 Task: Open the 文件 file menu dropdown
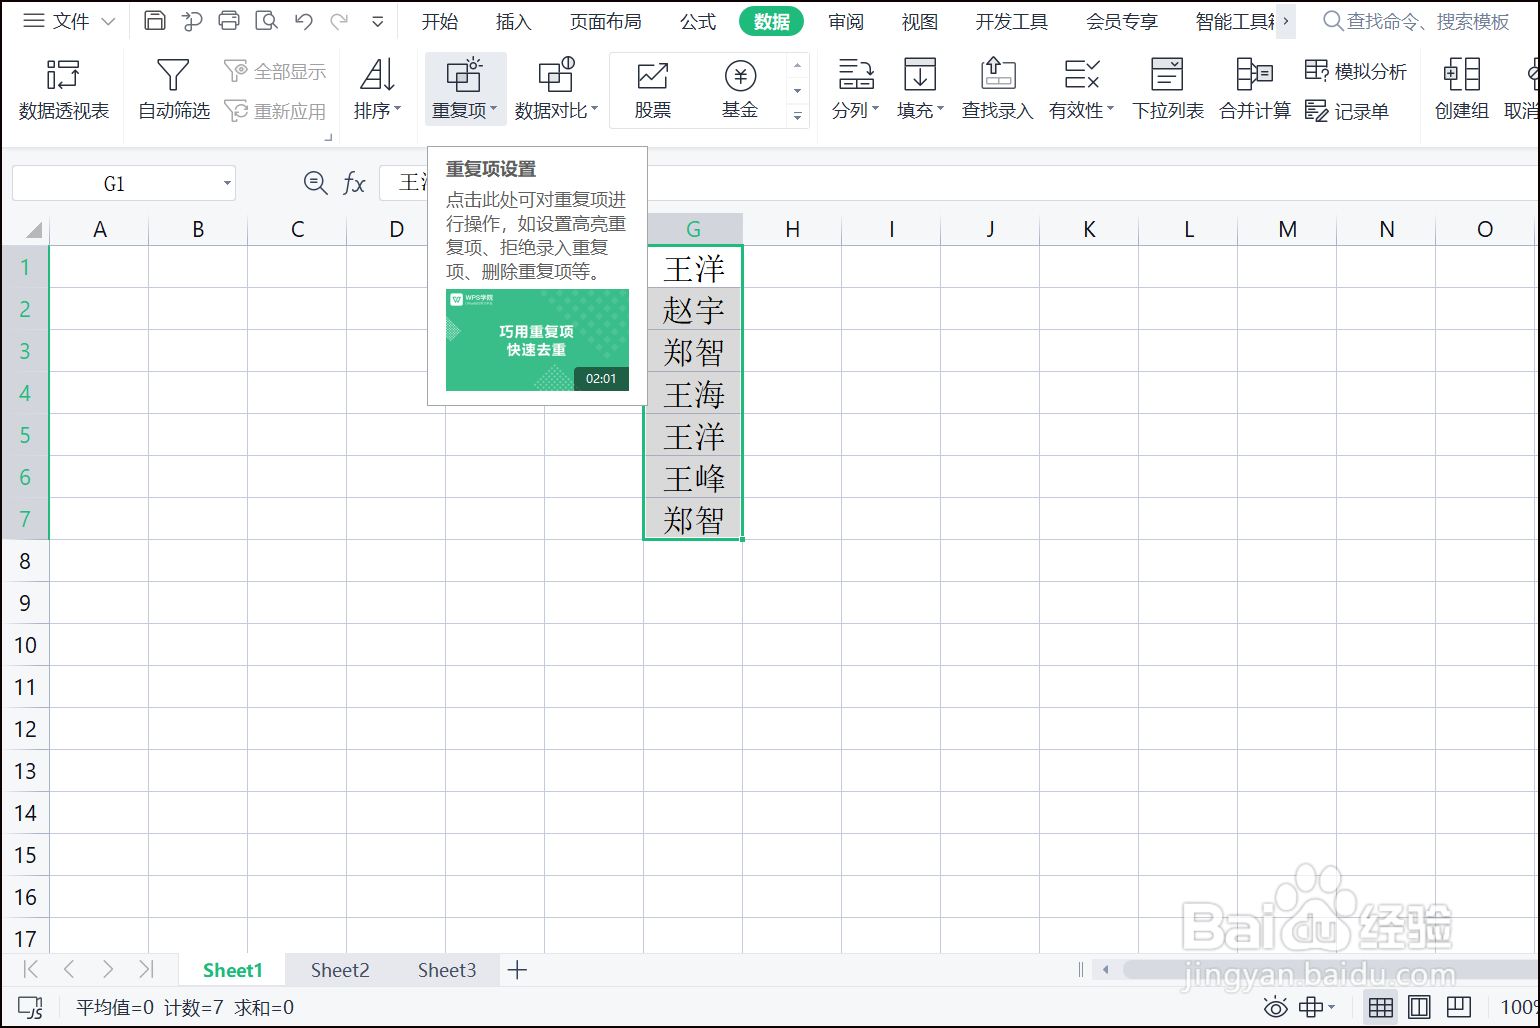tap(69, 20)
